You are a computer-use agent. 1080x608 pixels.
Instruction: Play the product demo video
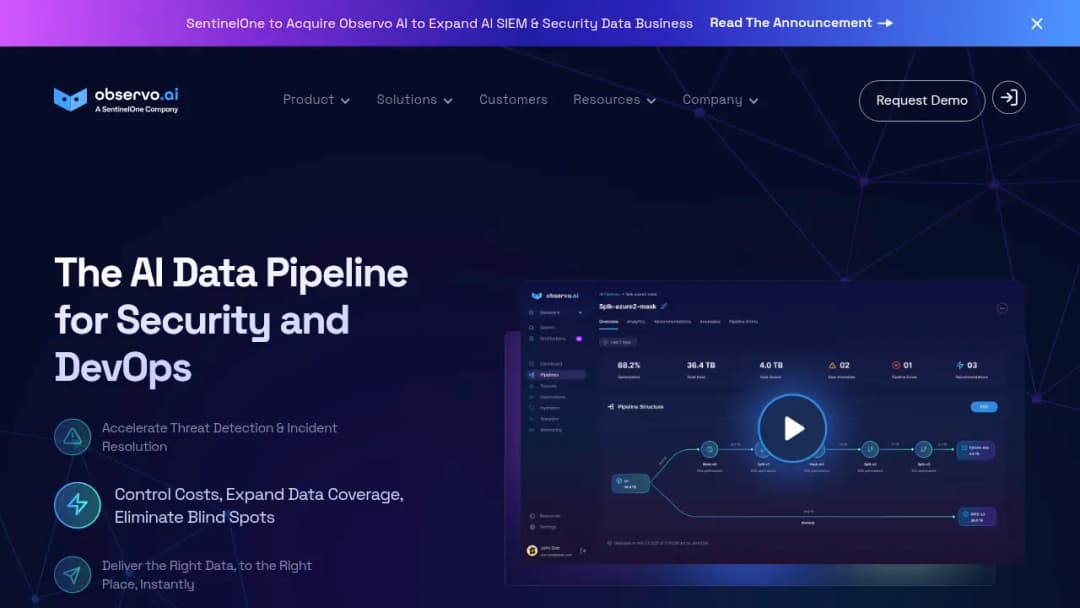pyautogui.click(x=792, y=428)
